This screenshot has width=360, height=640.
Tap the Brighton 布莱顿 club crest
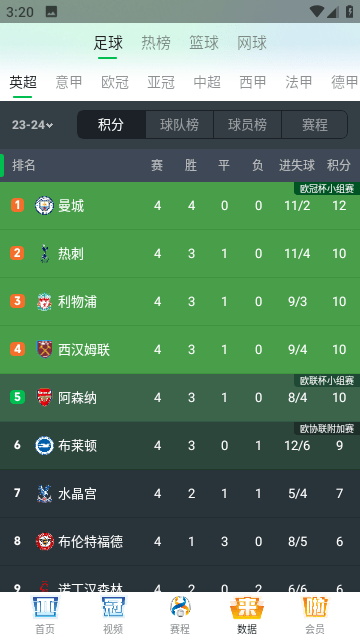tap(44, 446)
